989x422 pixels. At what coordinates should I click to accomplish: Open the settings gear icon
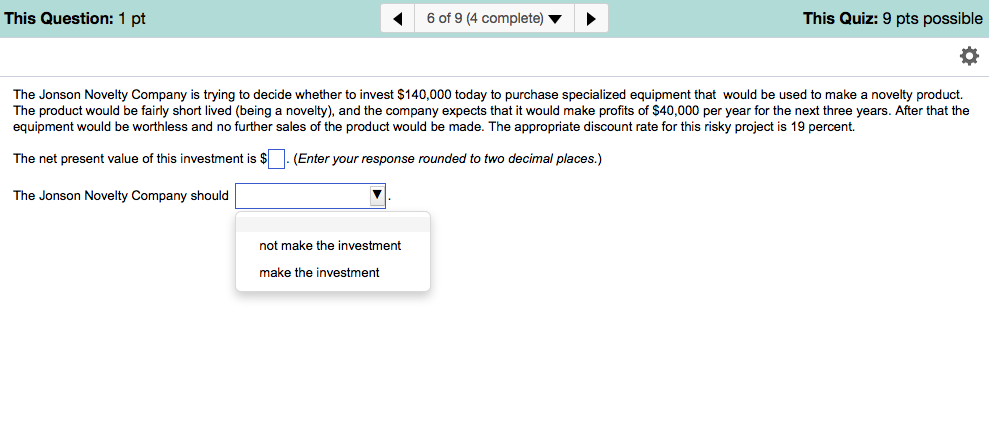(x=968, y=56)
